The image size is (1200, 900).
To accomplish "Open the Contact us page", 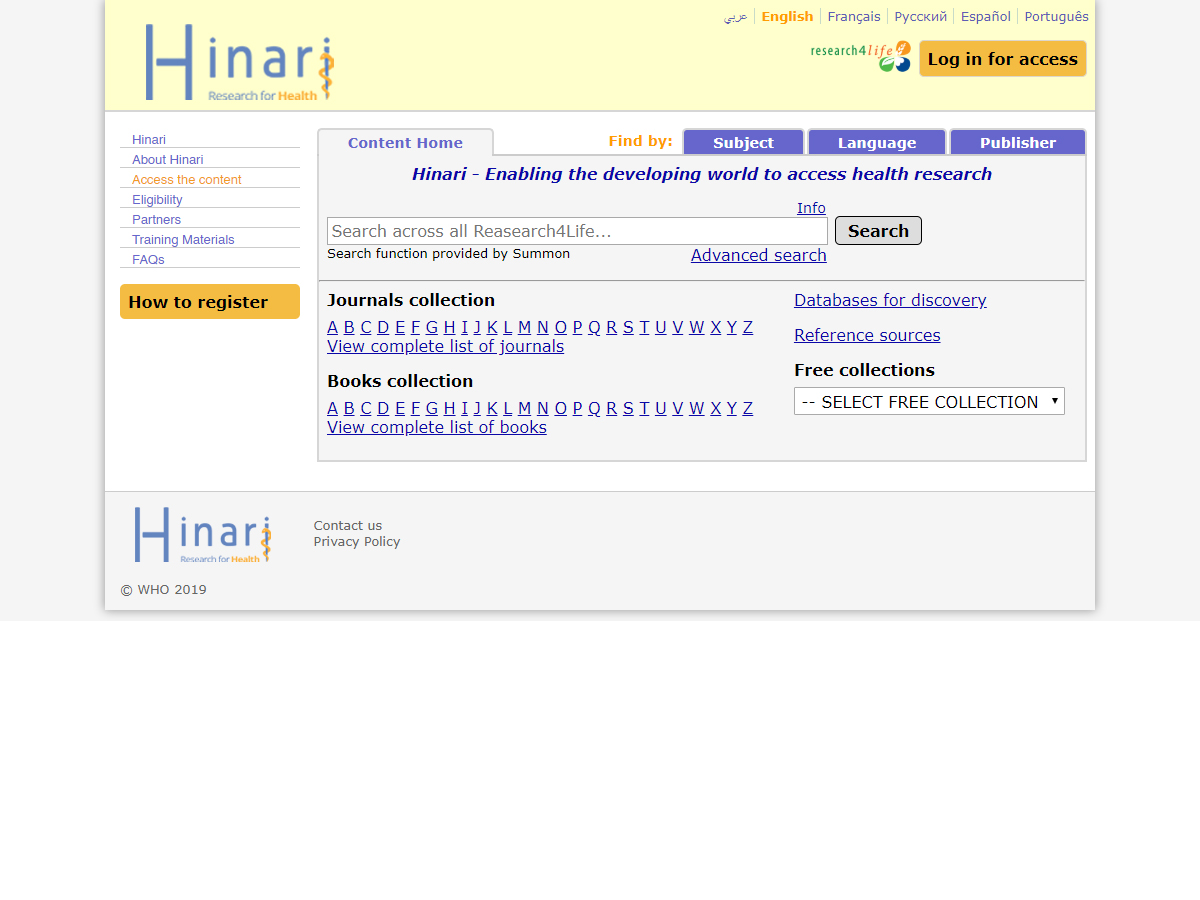I will click(347, 525).
